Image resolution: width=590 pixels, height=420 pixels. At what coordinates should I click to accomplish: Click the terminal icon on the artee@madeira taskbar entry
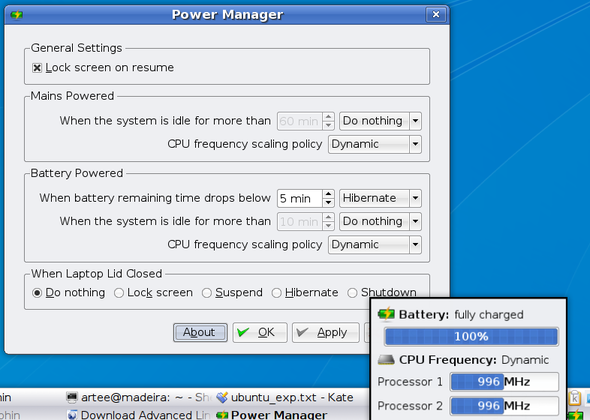(71, 397)
